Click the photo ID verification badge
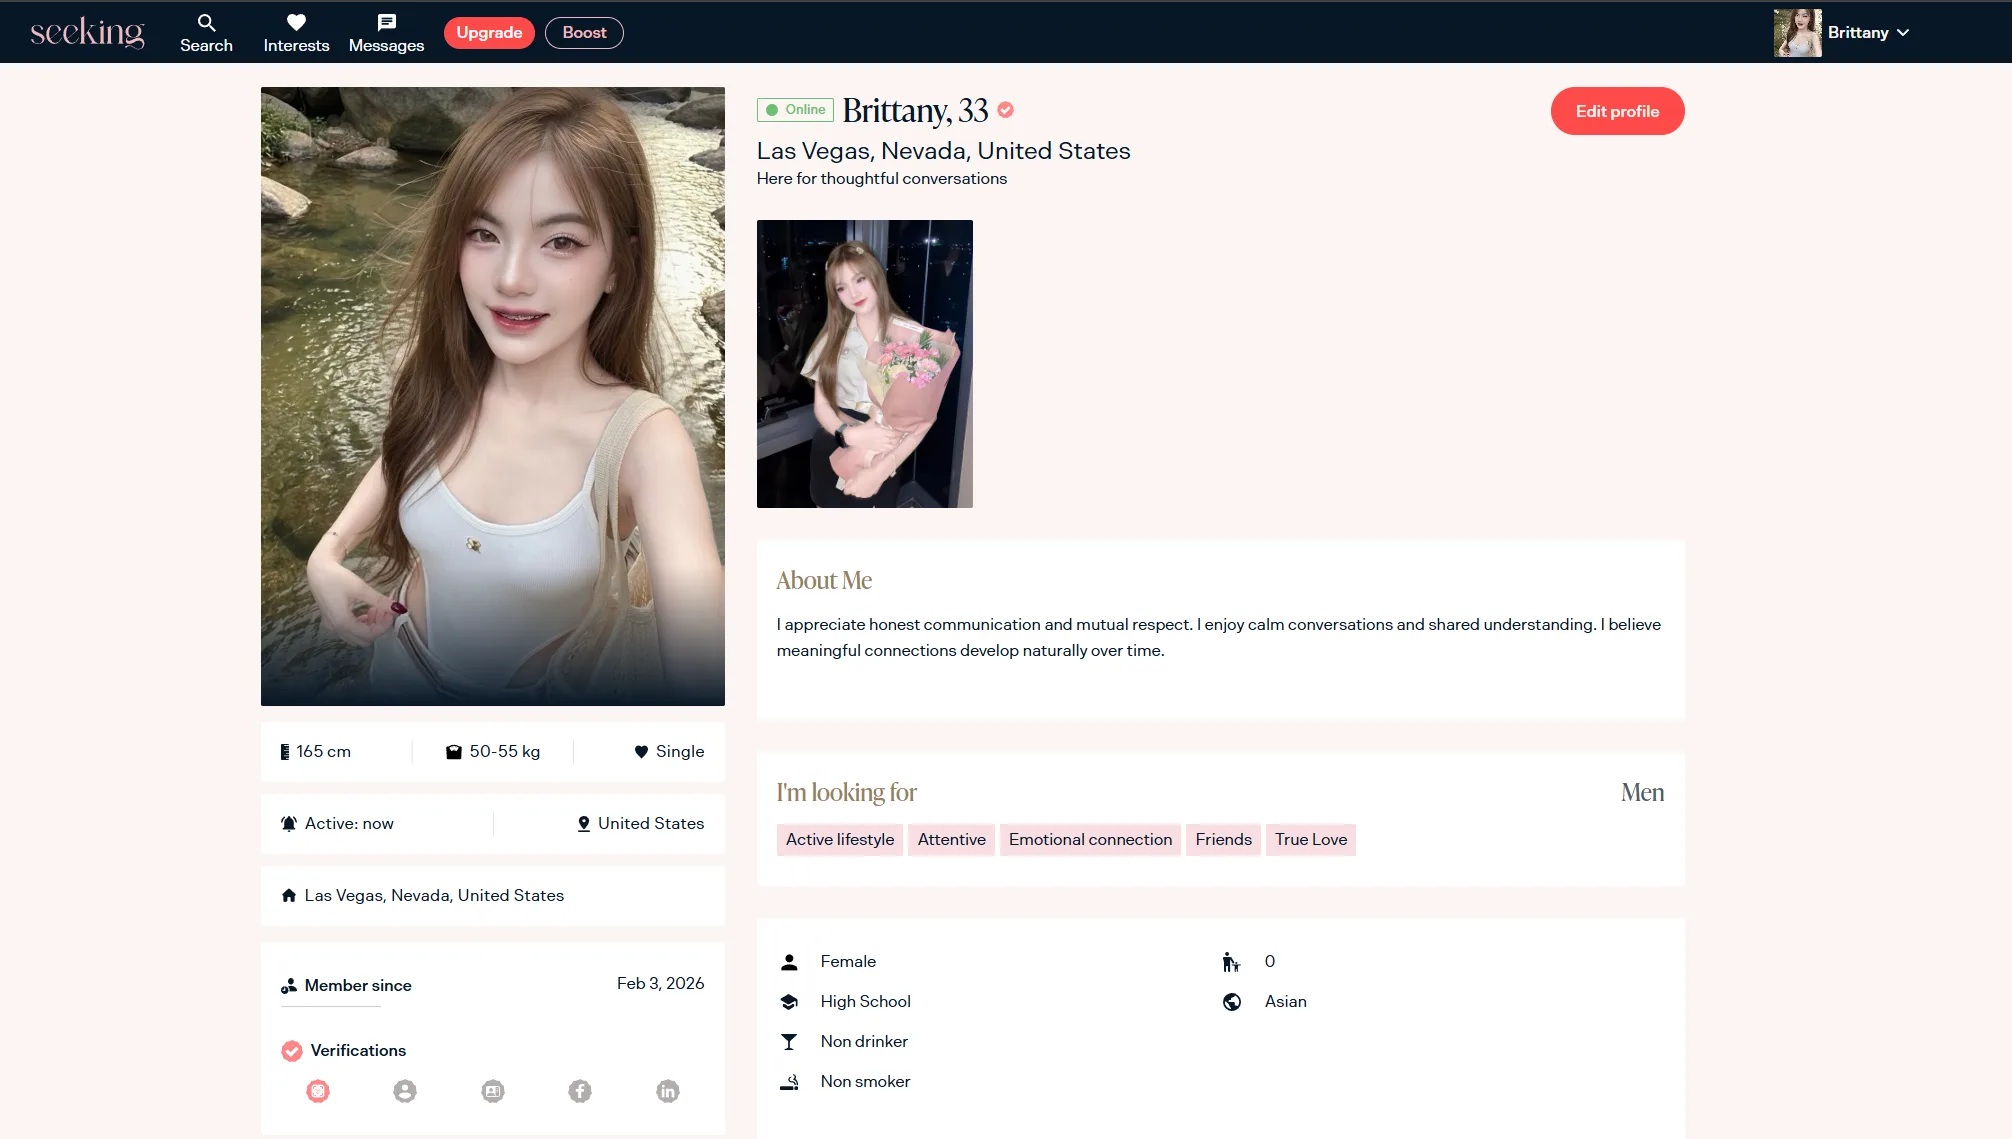 pos(492,1091)
